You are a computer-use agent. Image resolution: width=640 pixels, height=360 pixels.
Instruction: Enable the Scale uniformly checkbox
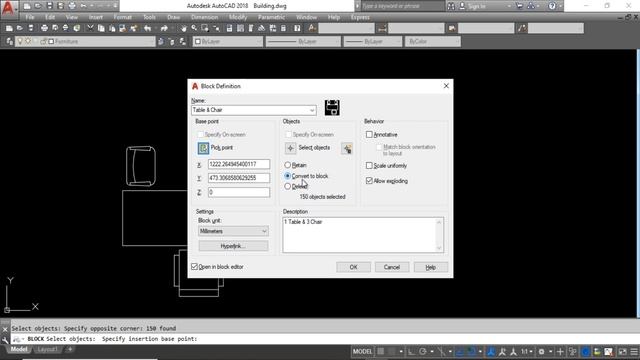click(369, 165)
